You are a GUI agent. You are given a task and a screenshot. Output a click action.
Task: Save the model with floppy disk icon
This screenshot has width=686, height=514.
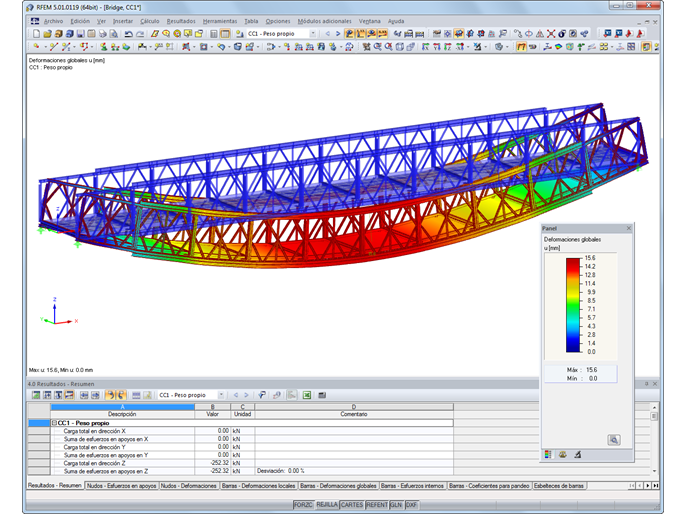(81, 34)
